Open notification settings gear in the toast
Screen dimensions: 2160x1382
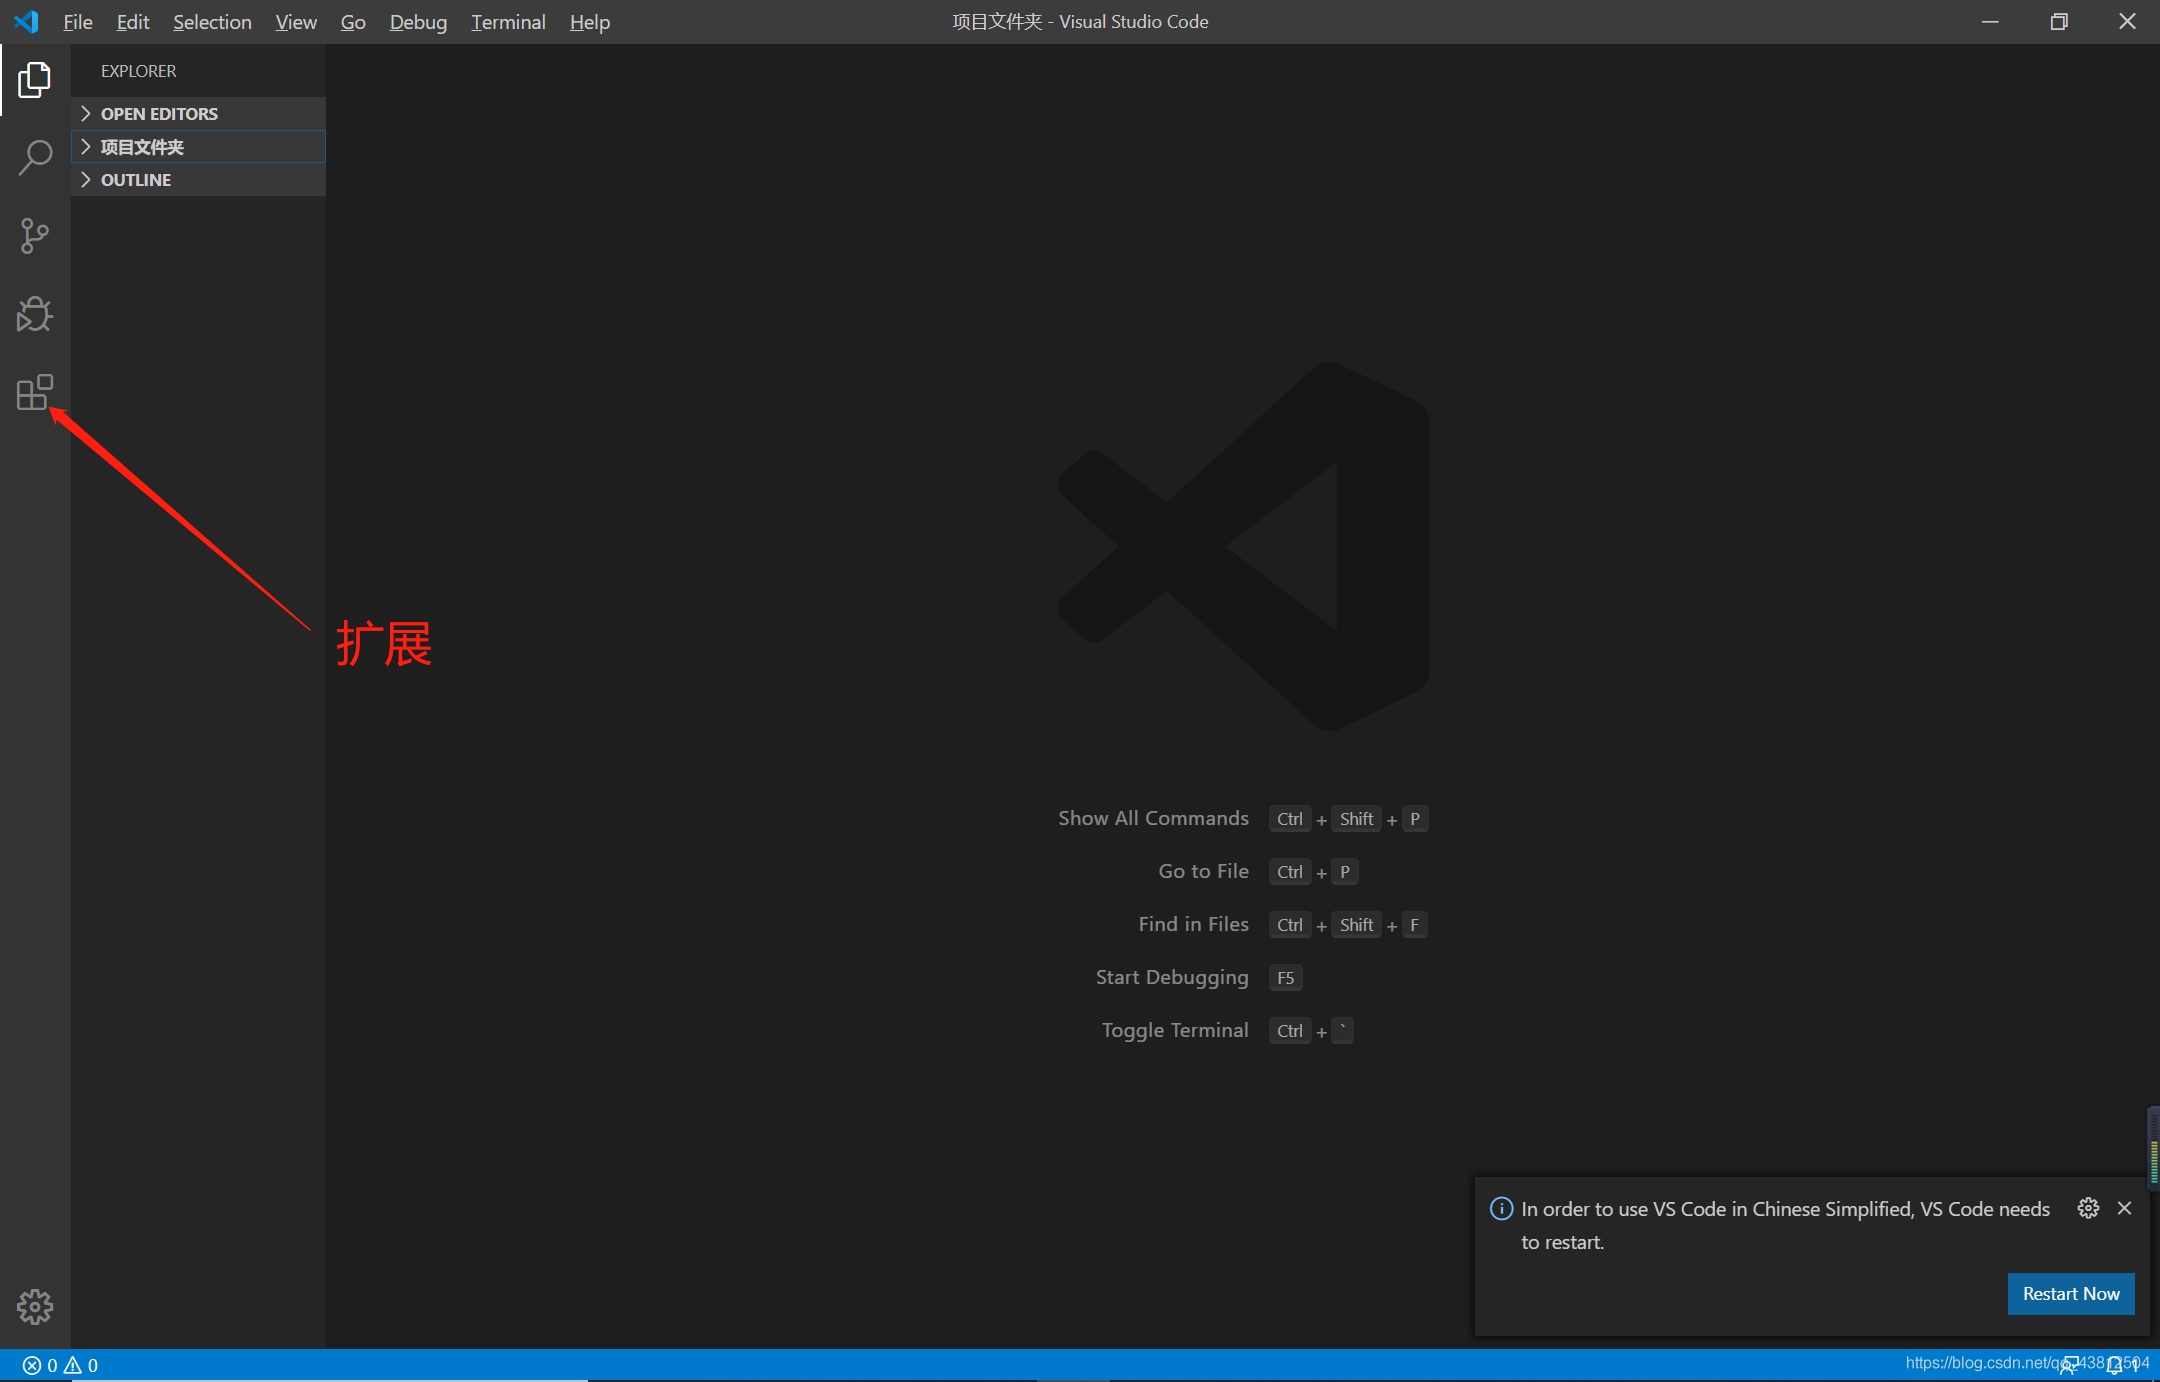[2088, 1208]
